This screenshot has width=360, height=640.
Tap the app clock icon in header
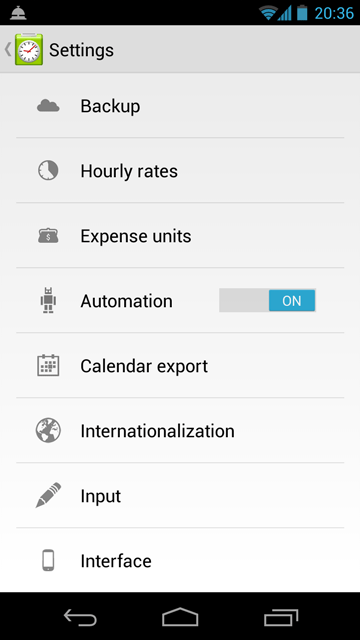[29, 50]
